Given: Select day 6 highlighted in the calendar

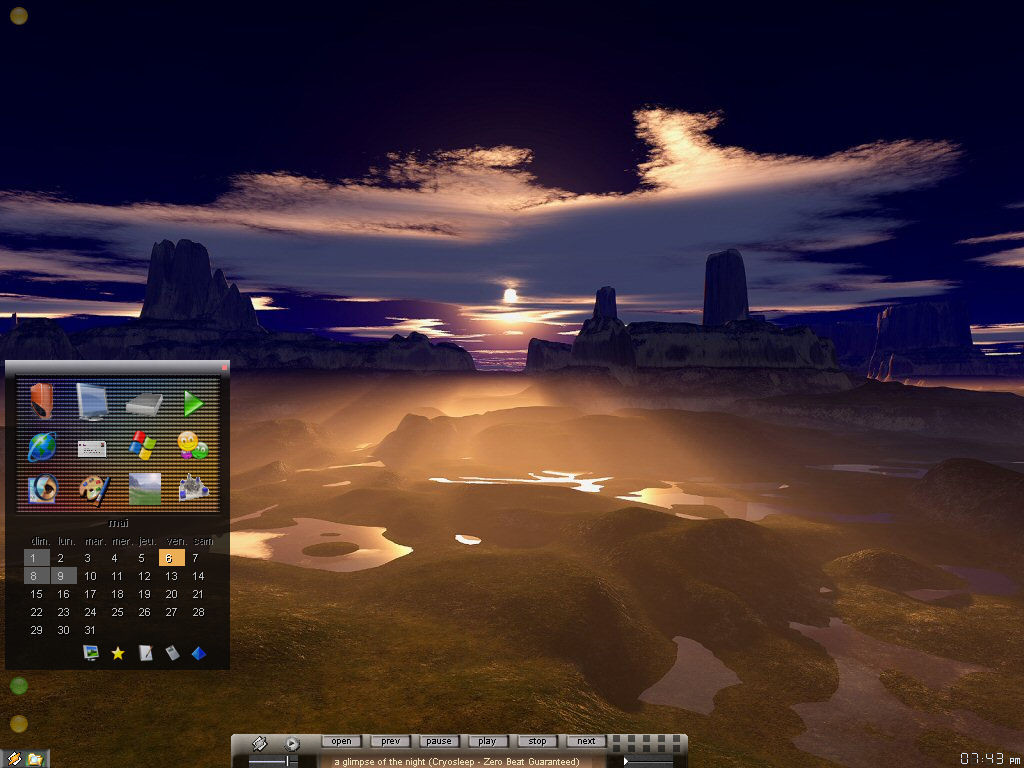Looking at the screenshot, I should point(171,558).
